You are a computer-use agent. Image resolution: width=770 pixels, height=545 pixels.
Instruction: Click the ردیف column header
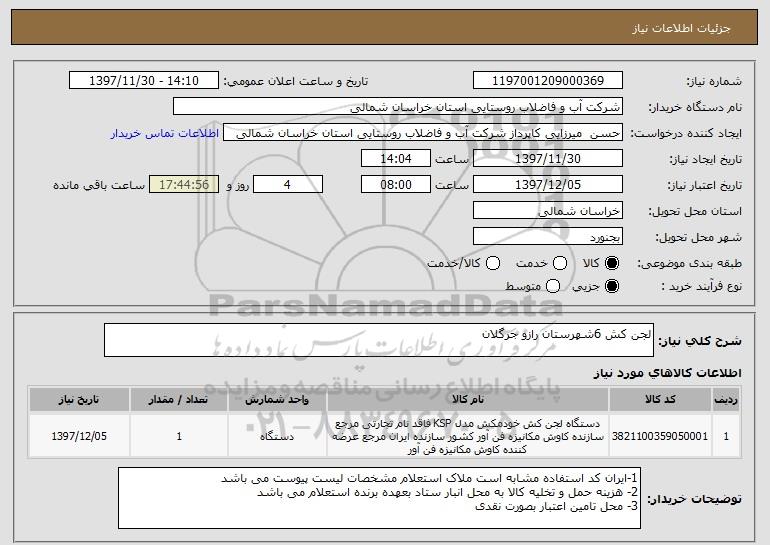tap(726, 400)
